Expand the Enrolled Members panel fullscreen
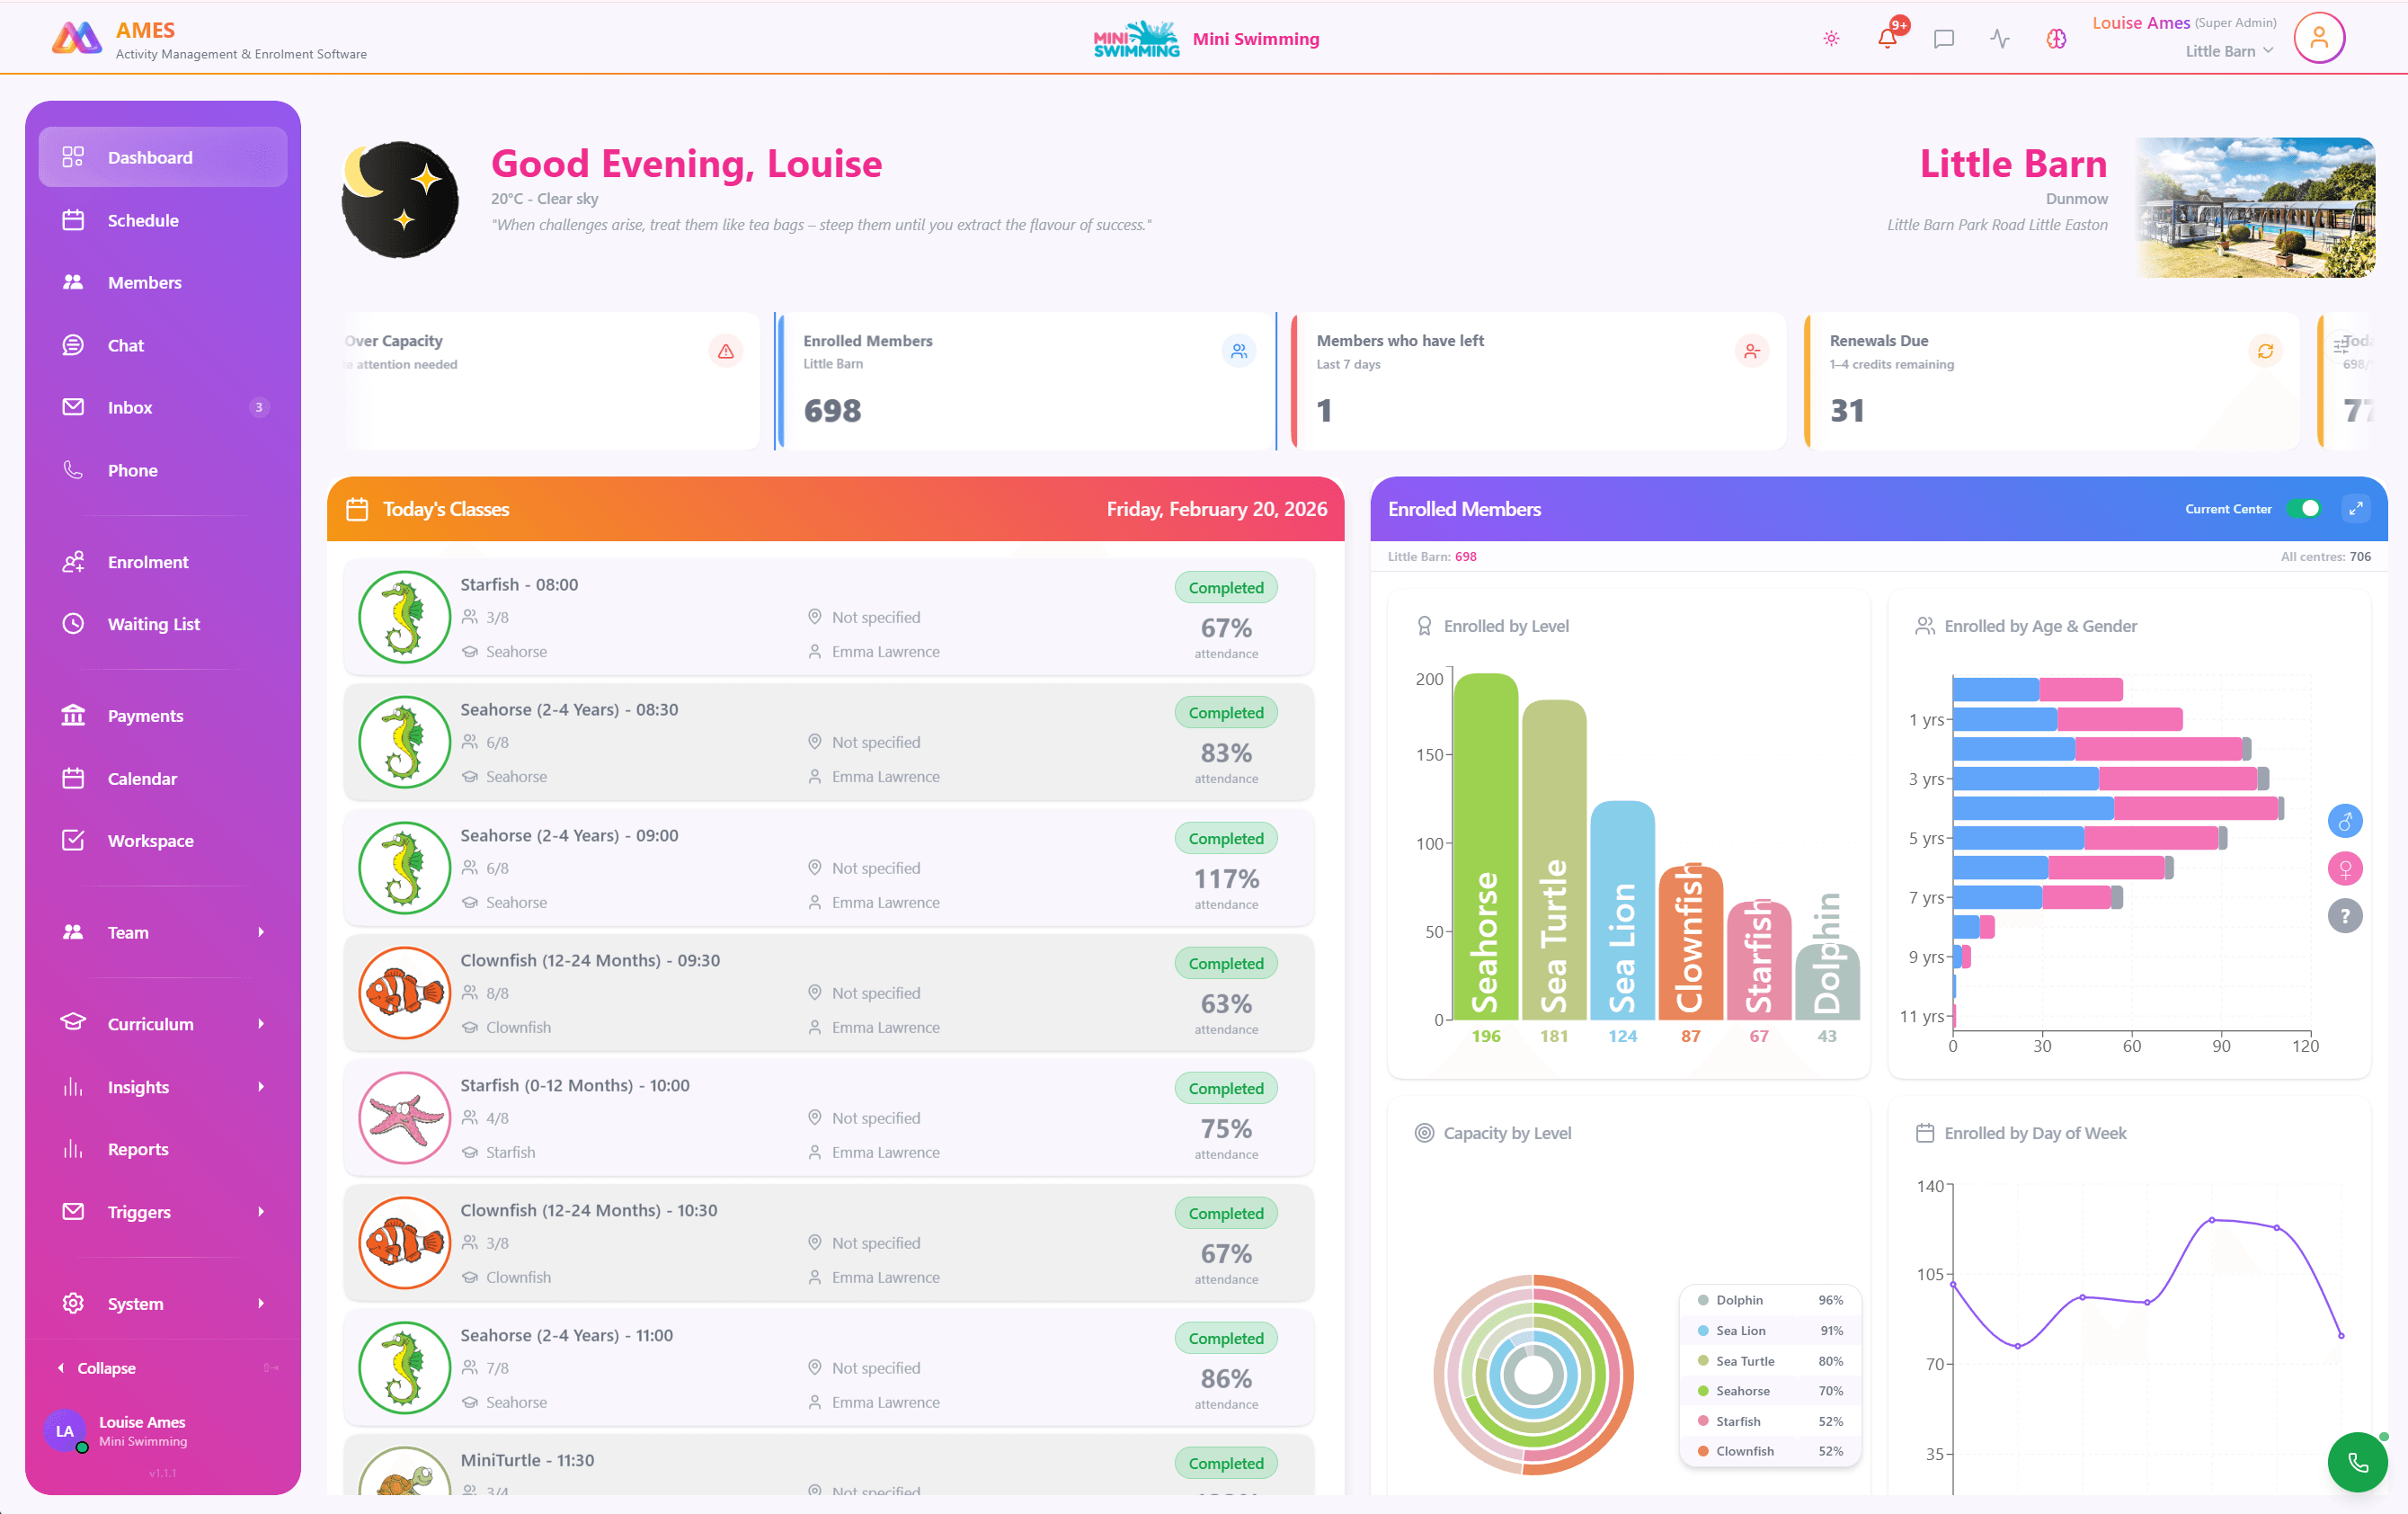Viewport: 2408px width, 1514px height. 2356,509
